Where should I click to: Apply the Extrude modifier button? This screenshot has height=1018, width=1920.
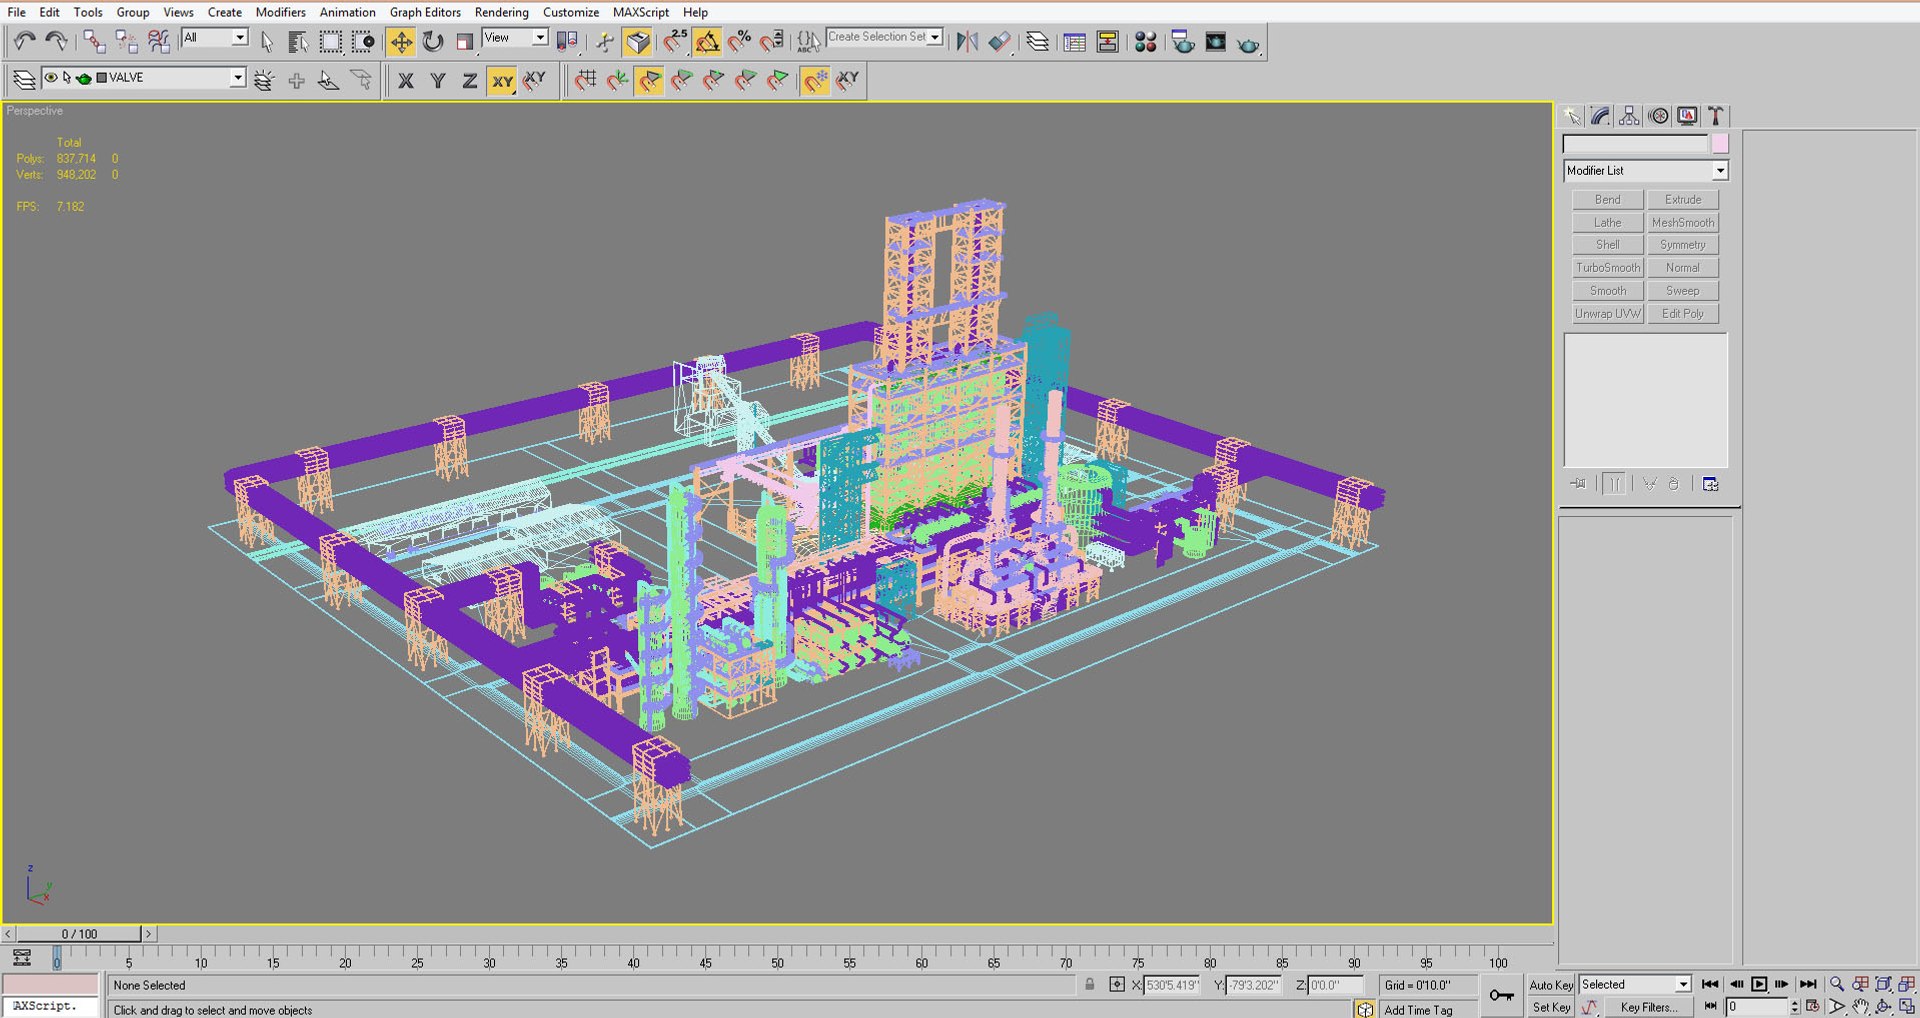(1683, 200)
